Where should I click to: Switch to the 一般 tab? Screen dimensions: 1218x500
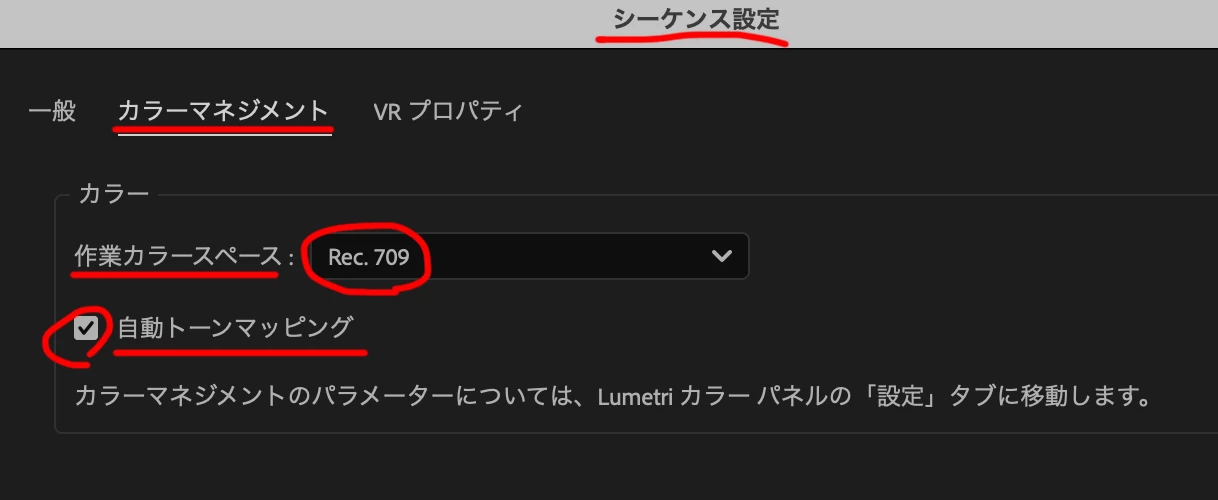point(52,111)
